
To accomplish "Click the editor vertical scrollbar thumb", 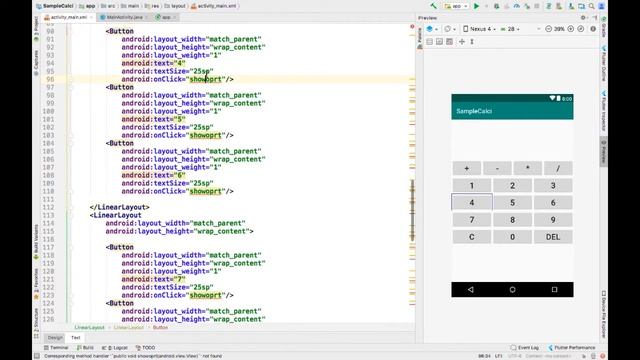I will tap(412, 210).
